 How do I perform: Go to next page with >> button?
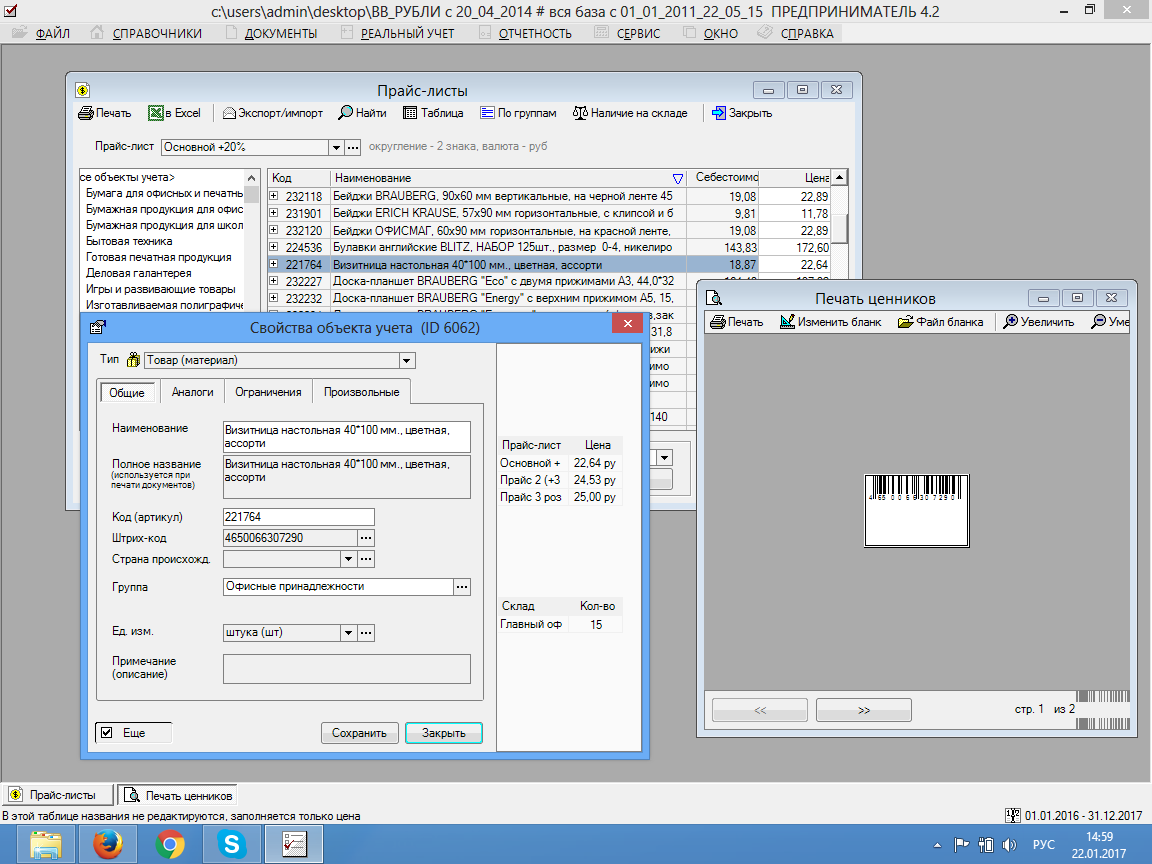pos(864,710)
